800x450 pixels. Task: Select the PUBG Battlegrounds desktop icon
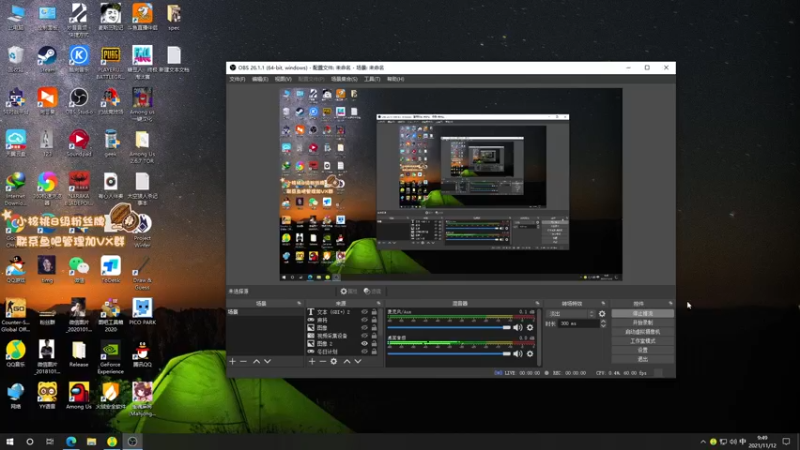tap(110, 63)
